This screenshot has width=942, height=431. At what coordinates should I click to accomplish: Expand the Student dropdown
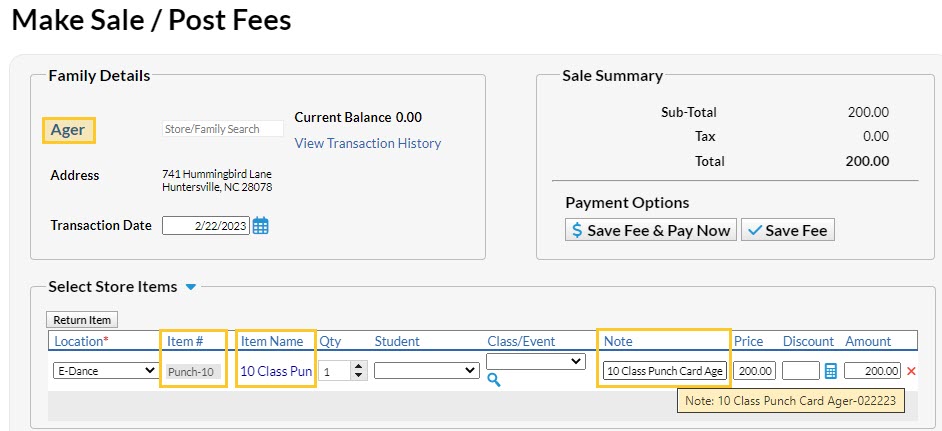[x=427, y=370]
